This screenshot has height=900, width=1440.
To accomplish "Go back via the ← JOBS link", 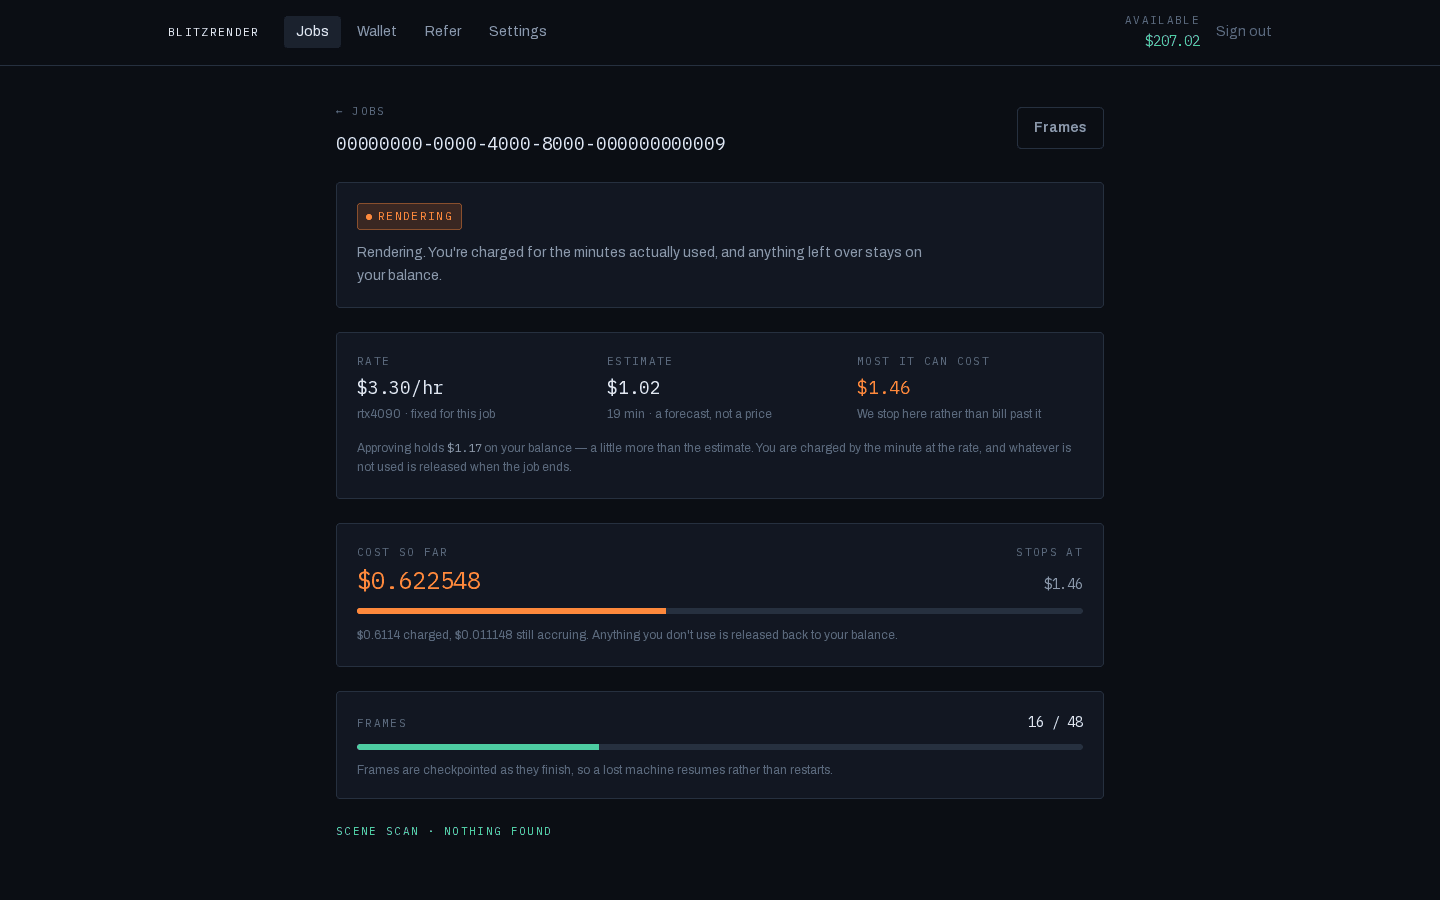I will tap(361, 111).
